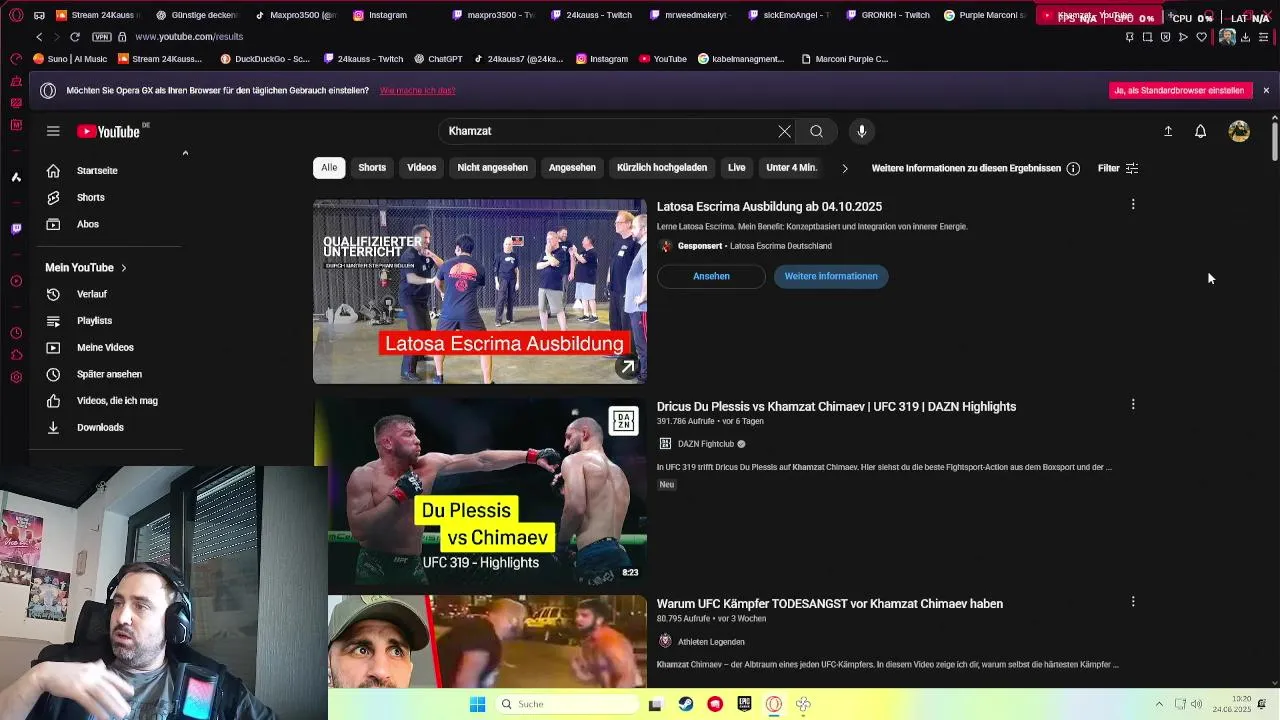1280x720 pixels.
Task: Open options menu for Latosa Escrima ad
Action: pos(1133,204)
